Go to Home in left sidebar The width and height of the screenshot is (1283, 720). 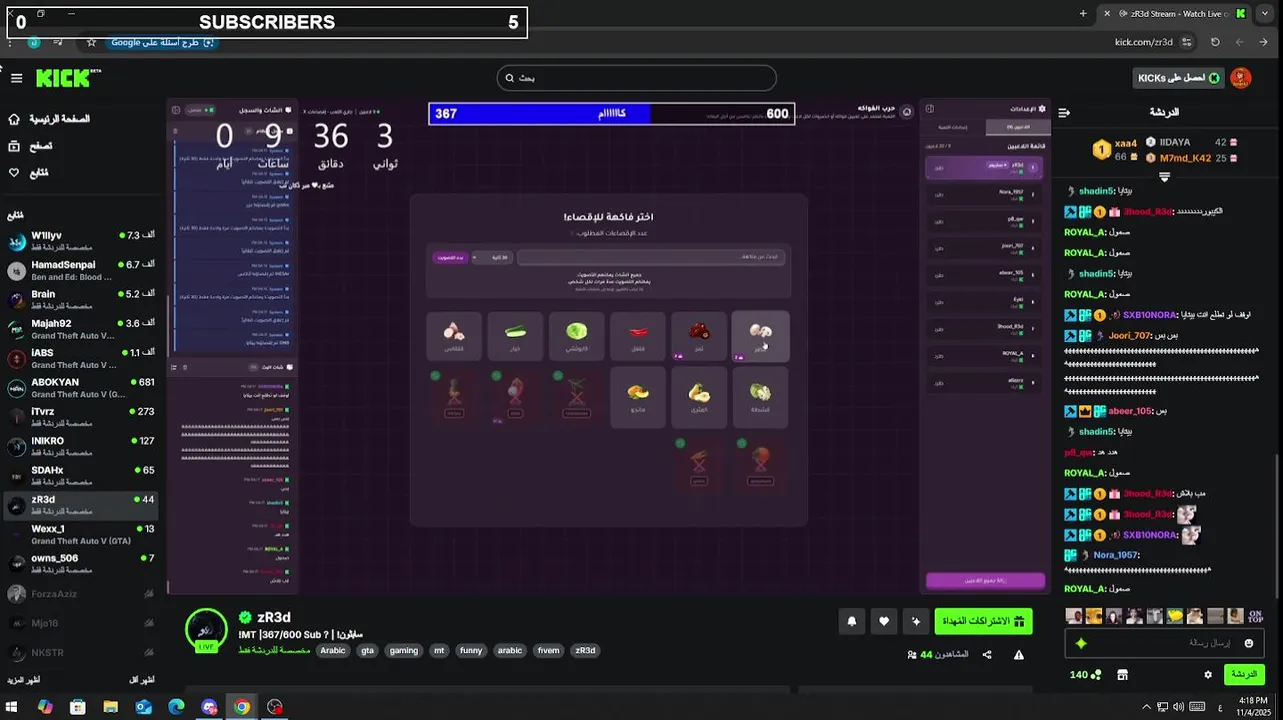49,119
